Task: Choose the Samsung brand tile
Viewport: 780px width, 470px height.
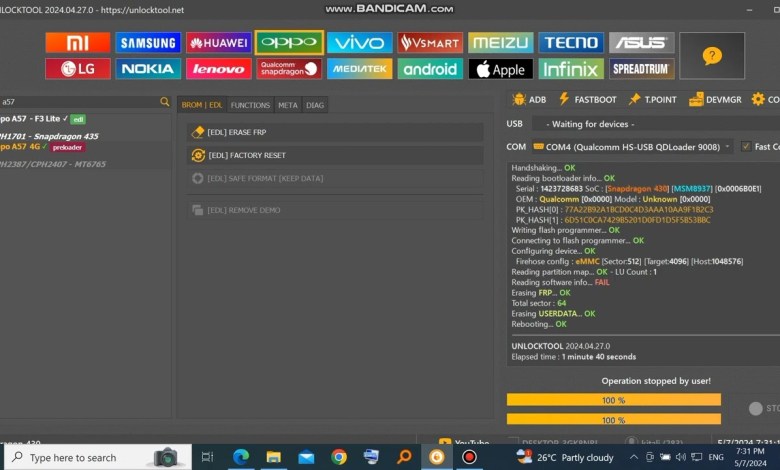Action: 148,43
